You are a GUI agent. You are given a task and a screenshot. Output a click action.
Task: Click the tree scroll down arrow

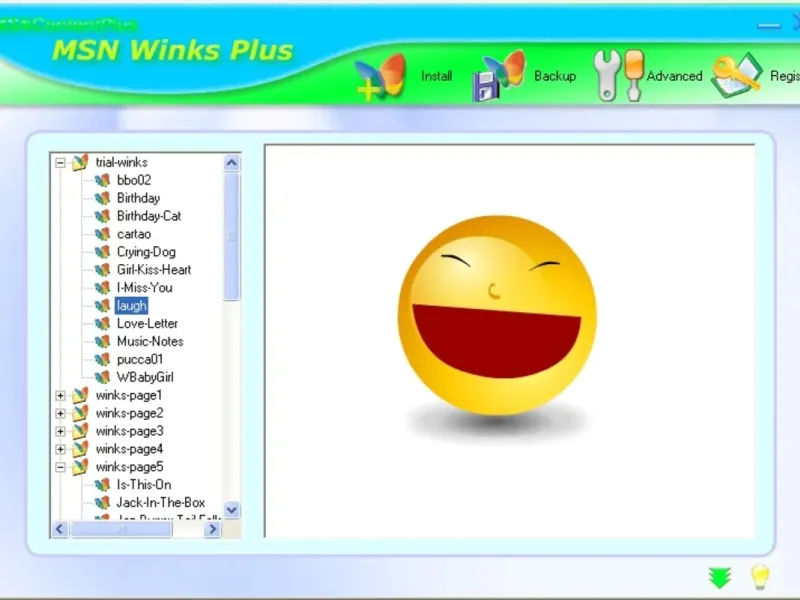click(232, 510)
